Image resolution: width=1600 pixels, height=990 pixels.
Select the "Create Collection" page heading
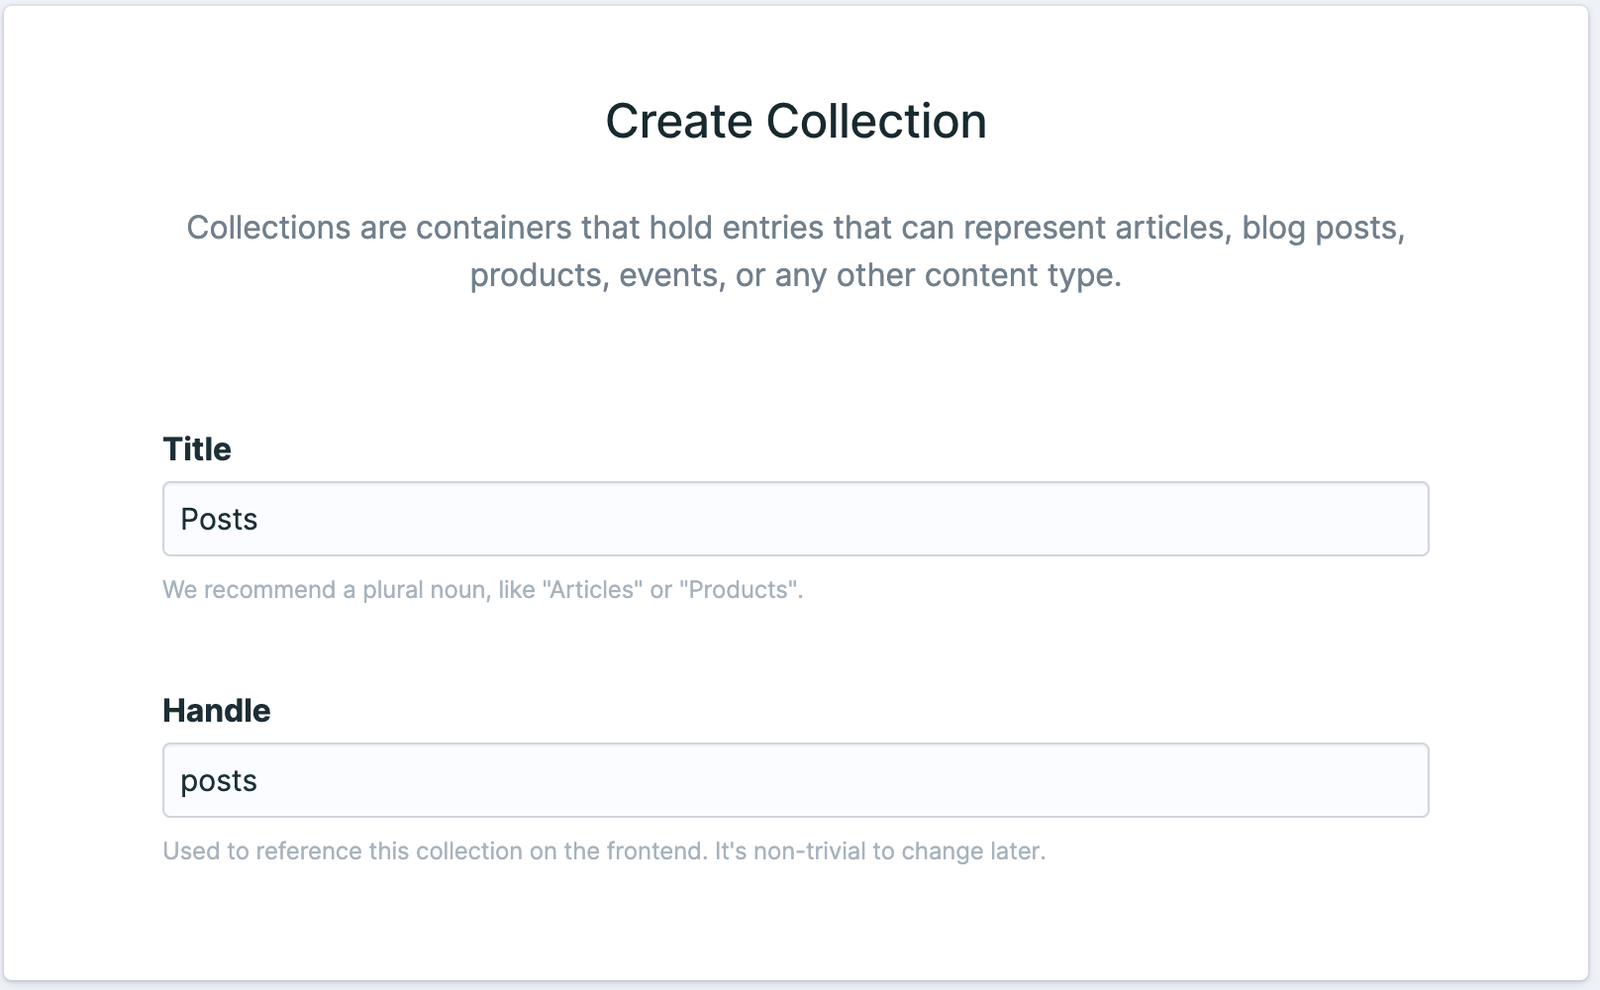(x=795, y=121)
